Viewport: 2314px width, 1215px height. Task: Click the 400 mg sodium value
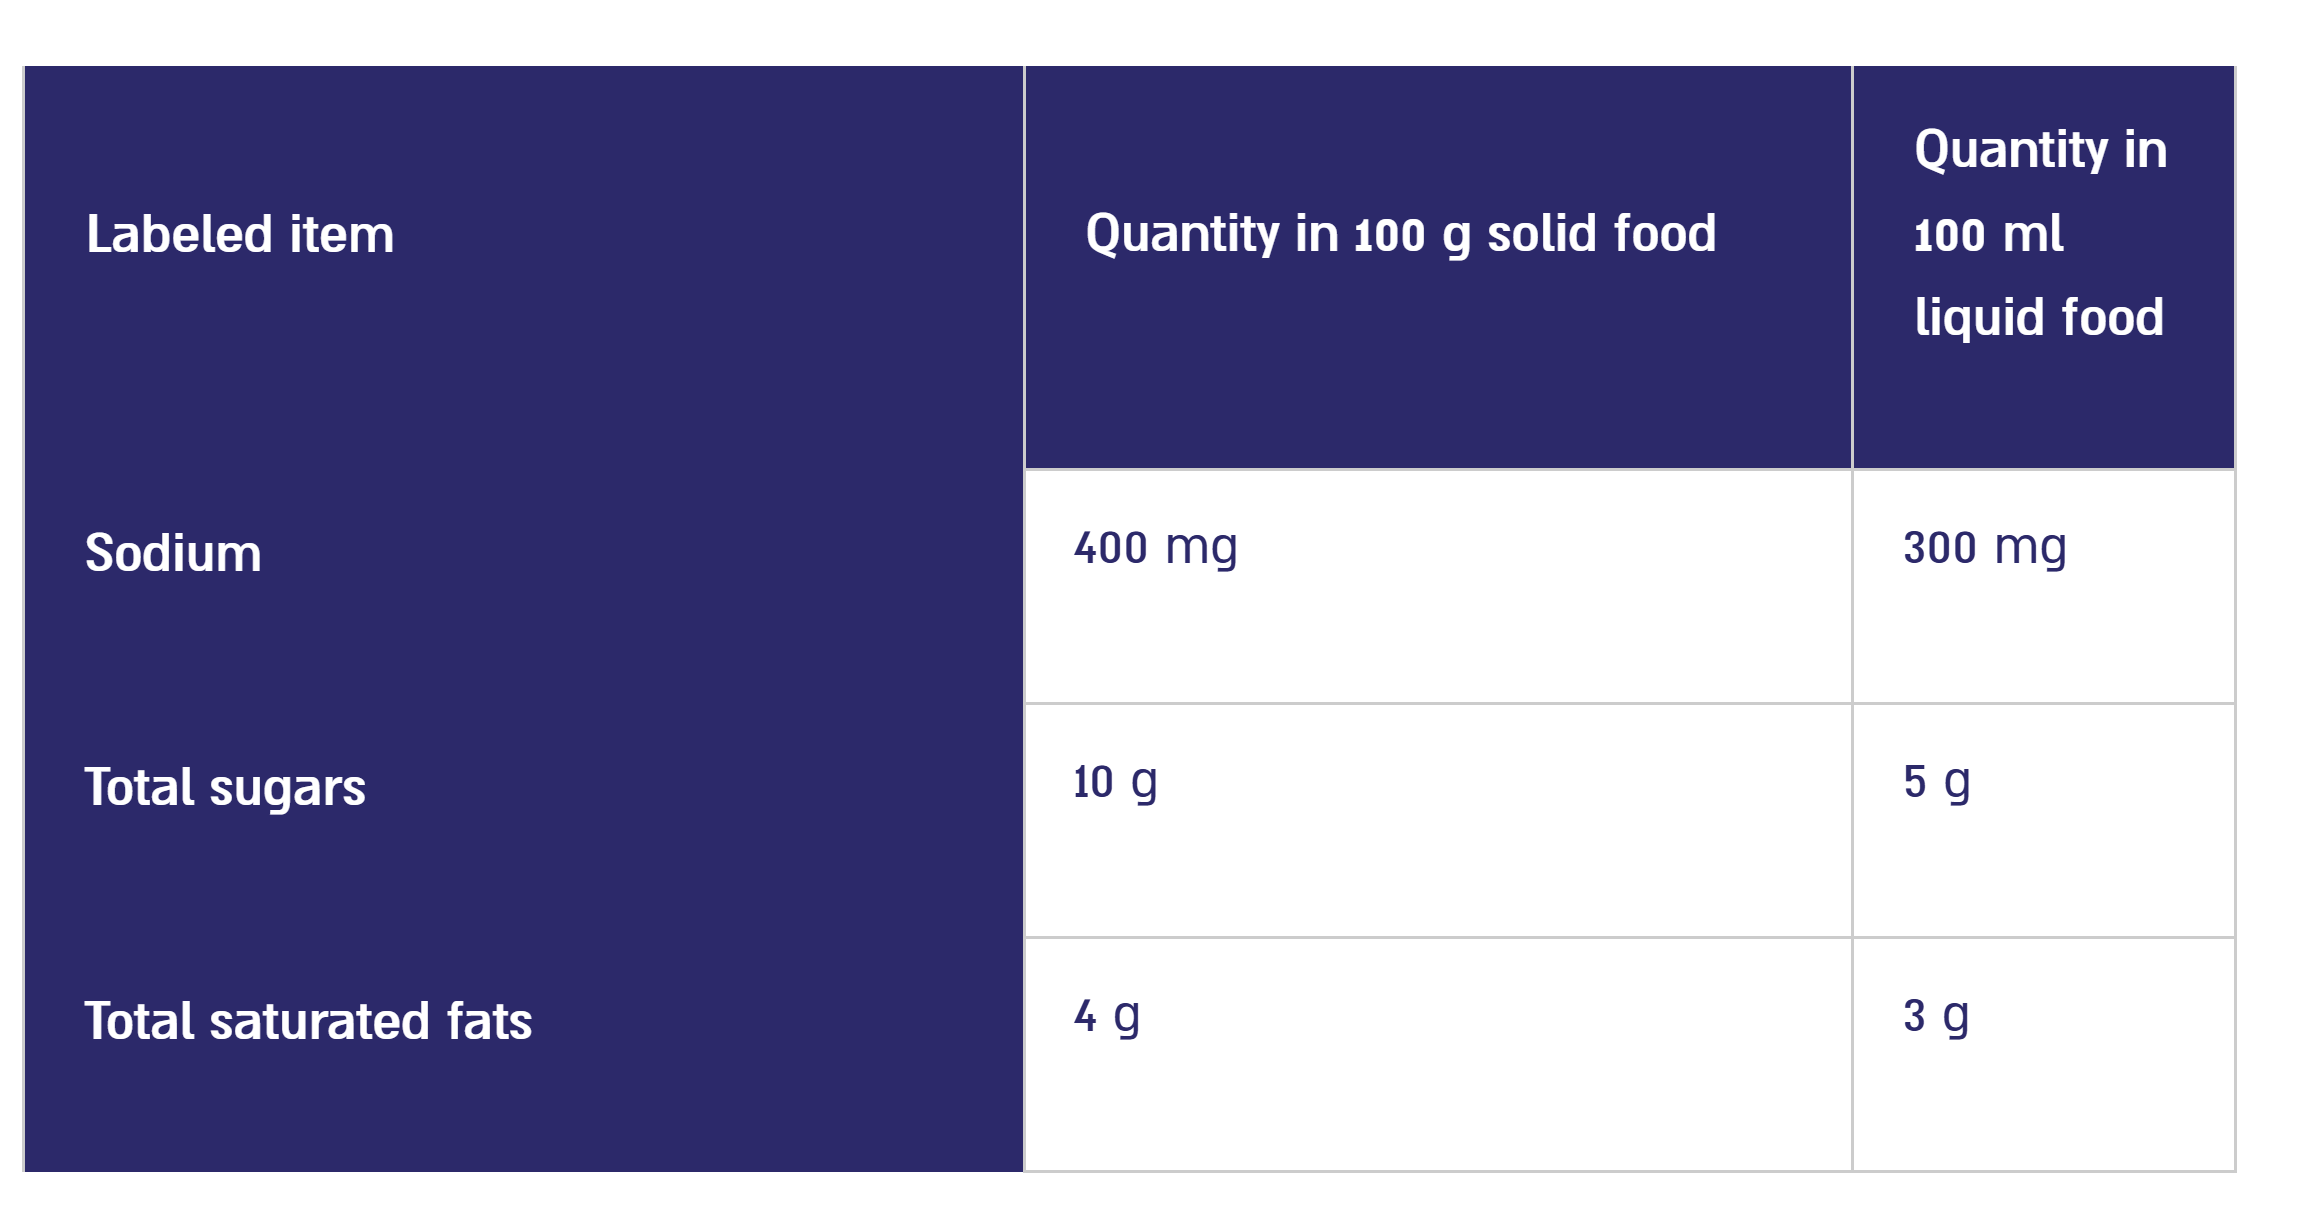(1155, 548)
